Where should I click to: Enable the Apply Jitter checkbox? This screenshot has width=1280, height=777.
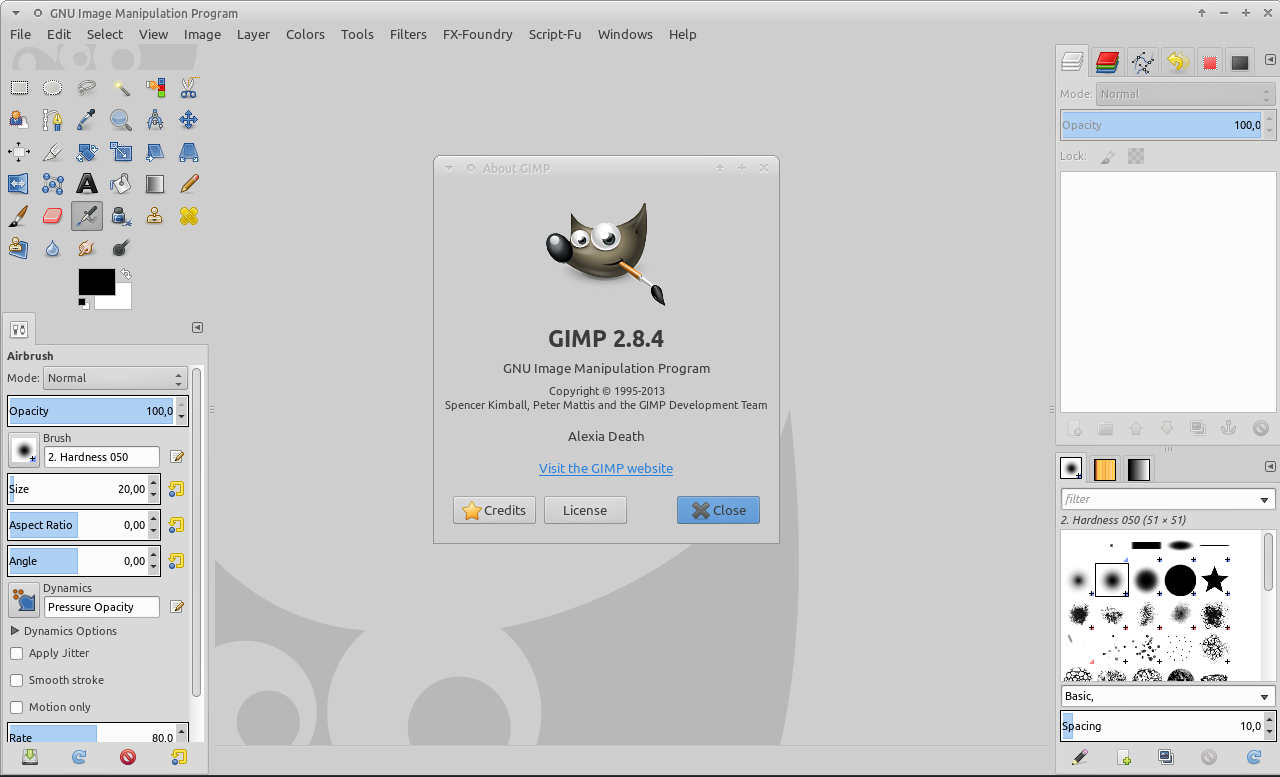[x=17, y=653]
